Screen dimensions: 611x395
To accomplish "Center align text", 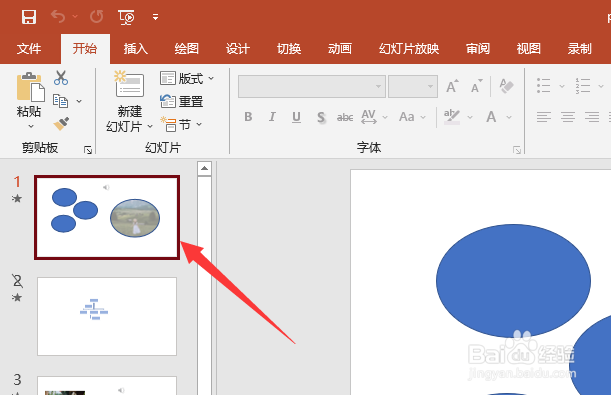I will (x=568, y=116).
